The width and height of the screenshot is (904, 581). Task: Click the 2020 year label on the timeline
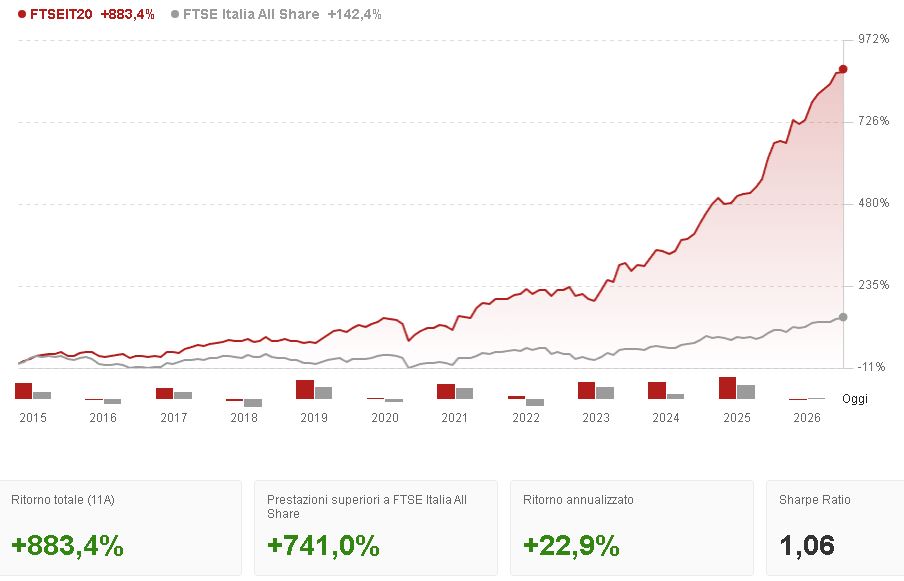pos(385,418)
